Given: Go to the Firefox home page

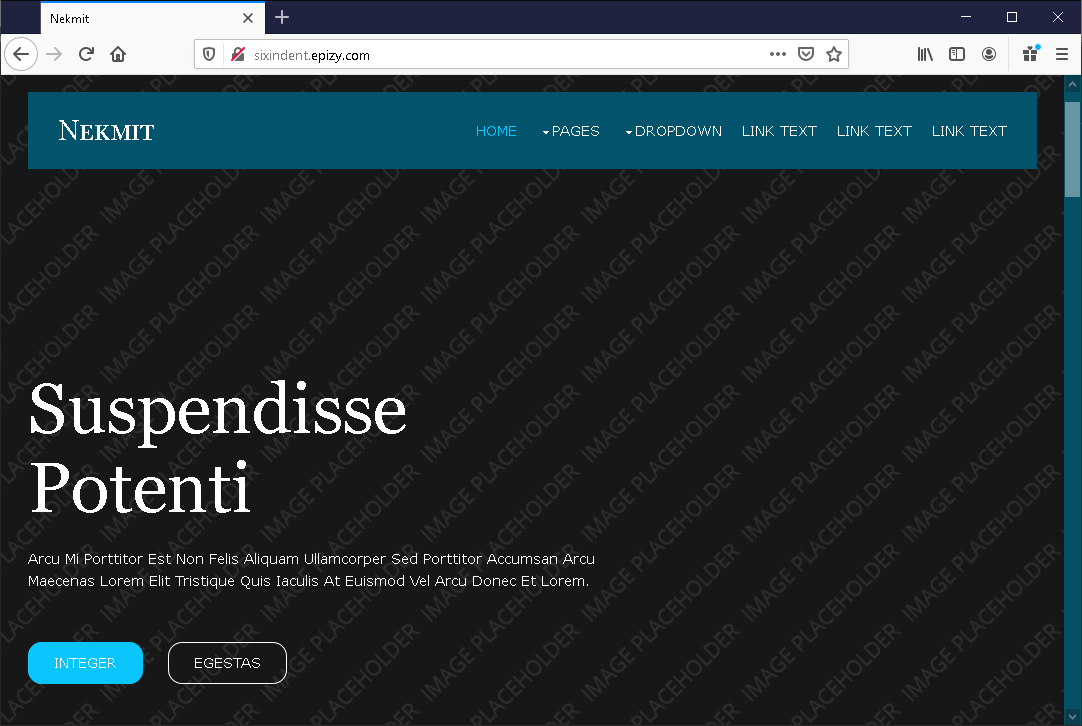Looking at the screenshot, I should [x=118, y=54].
